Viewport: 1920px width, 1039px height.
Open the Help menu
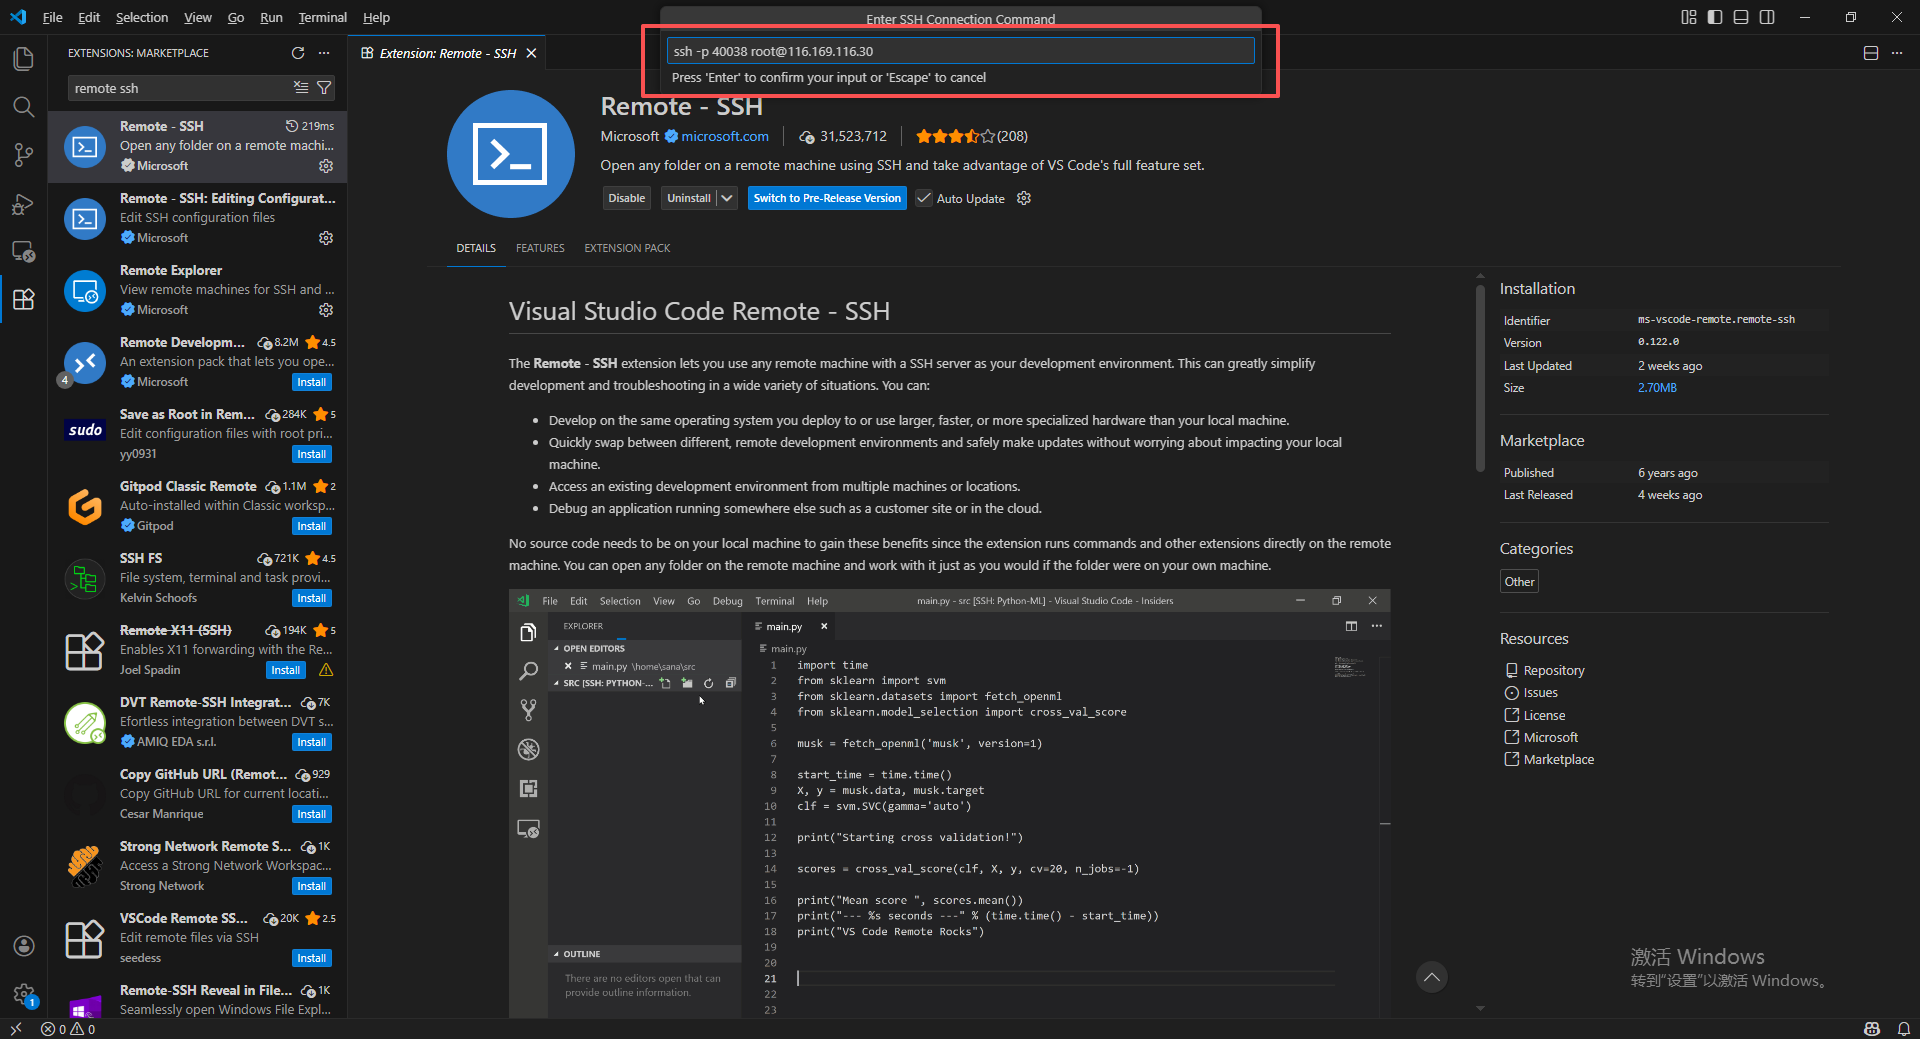point(376,17)
